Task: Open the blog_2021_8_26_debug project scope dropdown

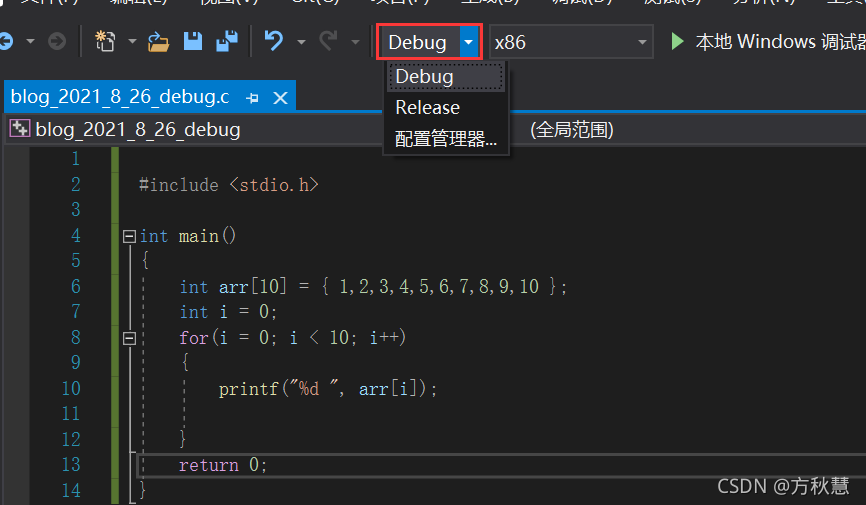Action: click(193, 130)
